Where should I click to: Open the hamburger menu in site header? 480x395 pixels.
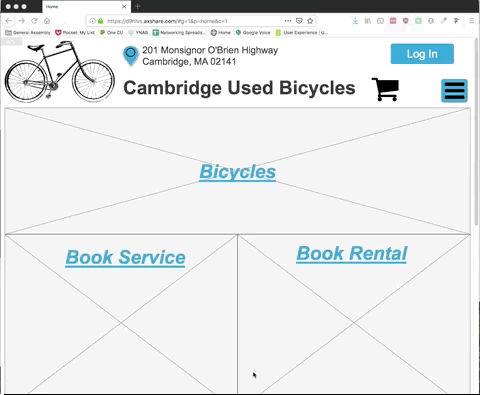(454, 91)
